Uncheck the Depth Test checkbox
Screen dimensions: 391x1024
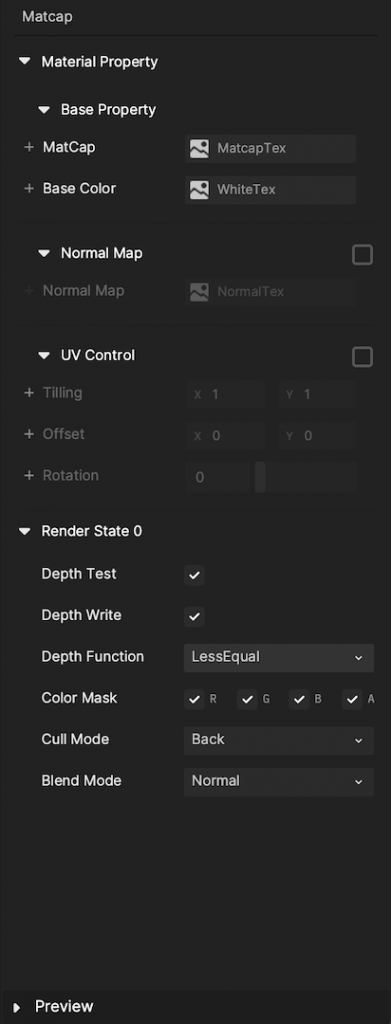195,575
